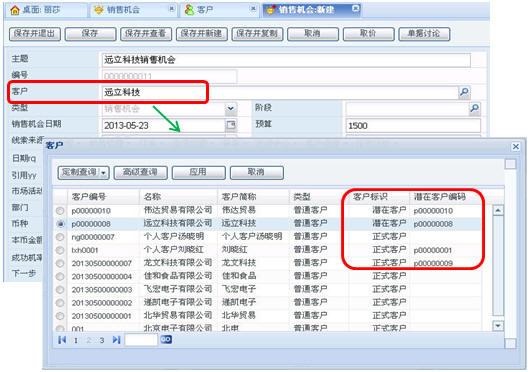The image size is (529, 372).
Task: Click the 客户简称 column header
Action: (x=253, y=197)
